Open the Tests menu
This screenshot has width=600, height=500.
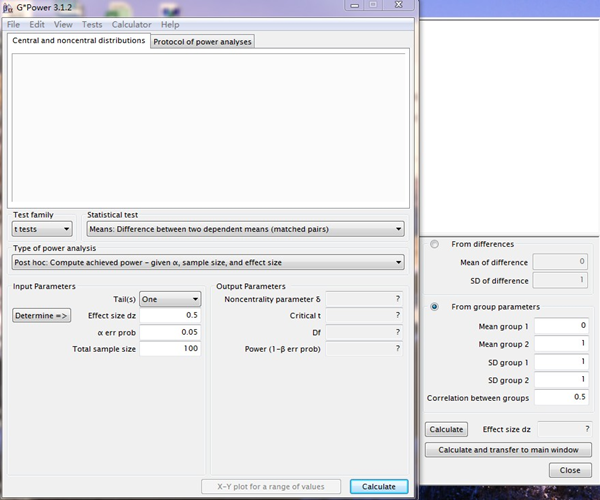pyautogui.click(x=92, y=24)
